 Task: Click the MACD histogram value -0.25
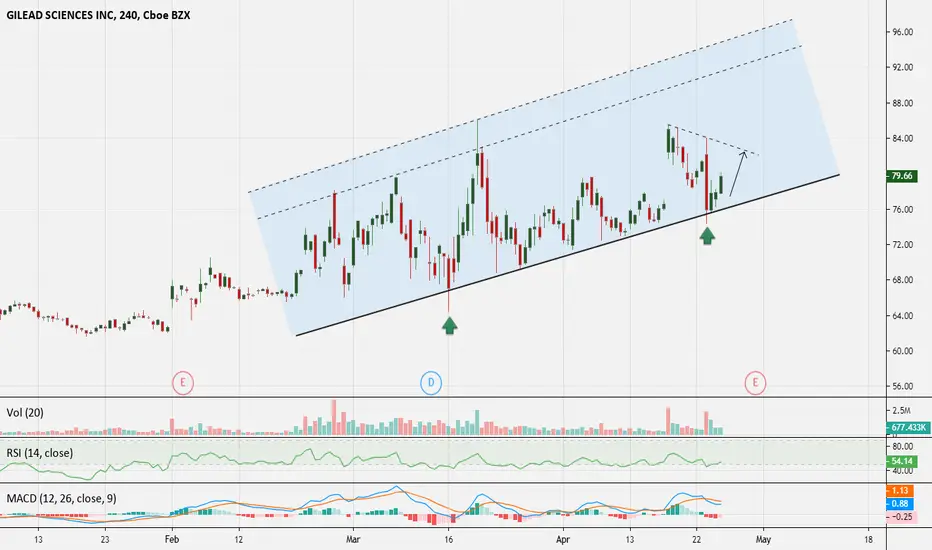[x=901, y=517]
